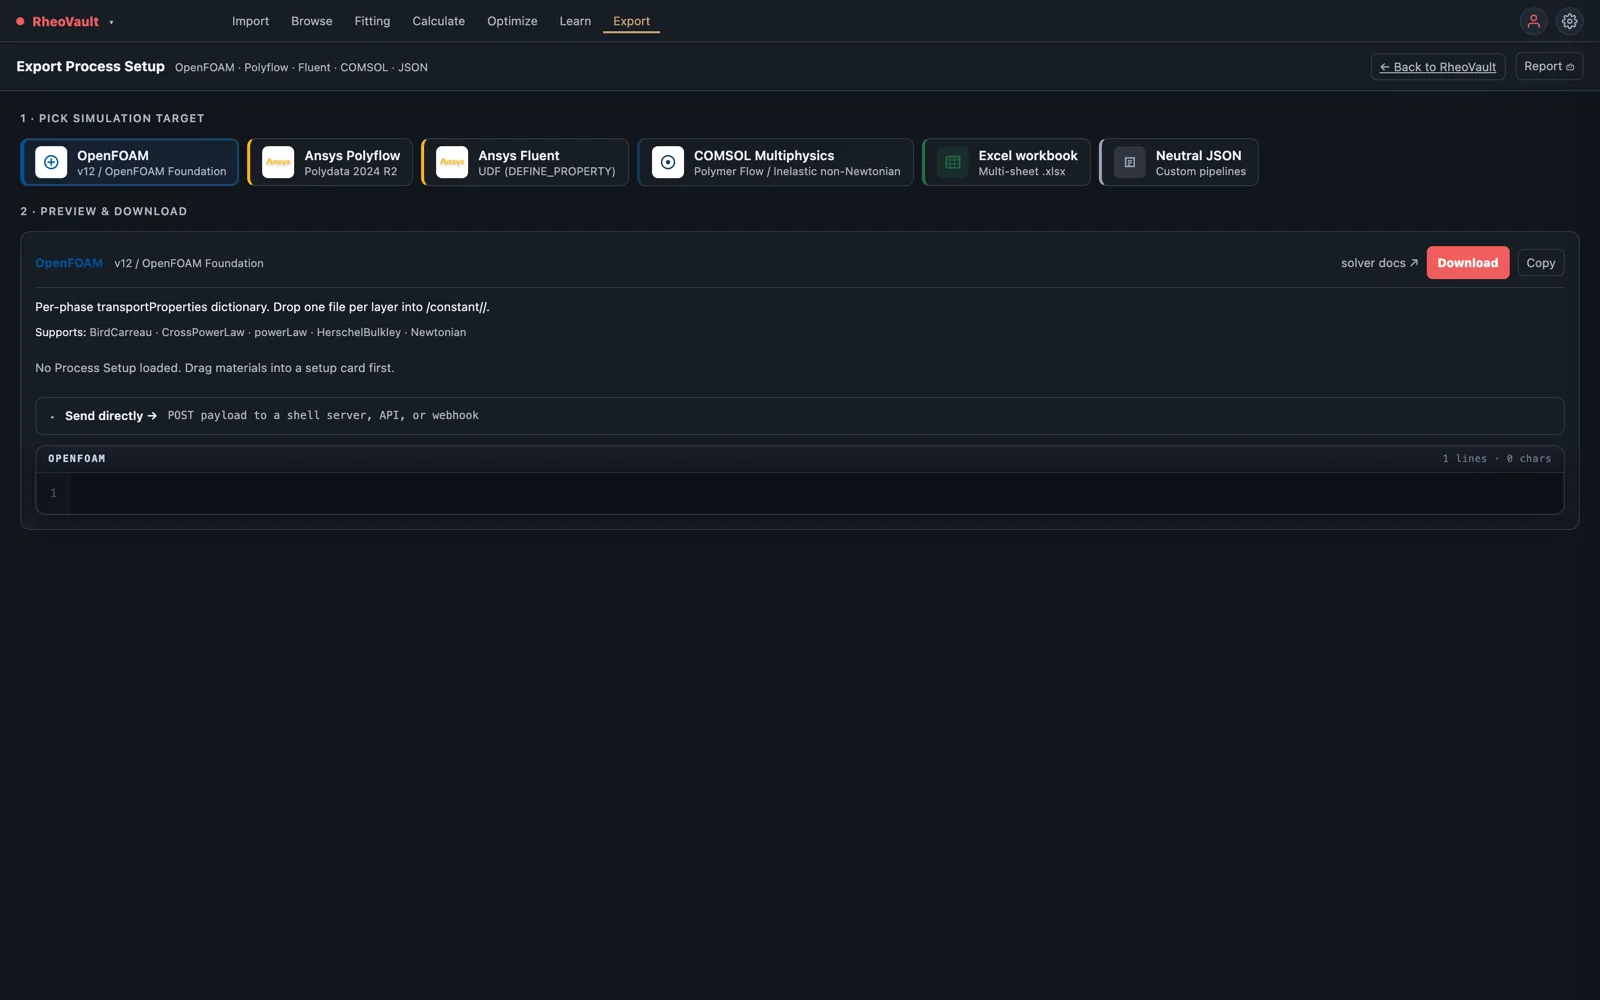1600x1000 pixels.
Task: Click the Ansys Polyflow logo icon
Action: (278, 162)
